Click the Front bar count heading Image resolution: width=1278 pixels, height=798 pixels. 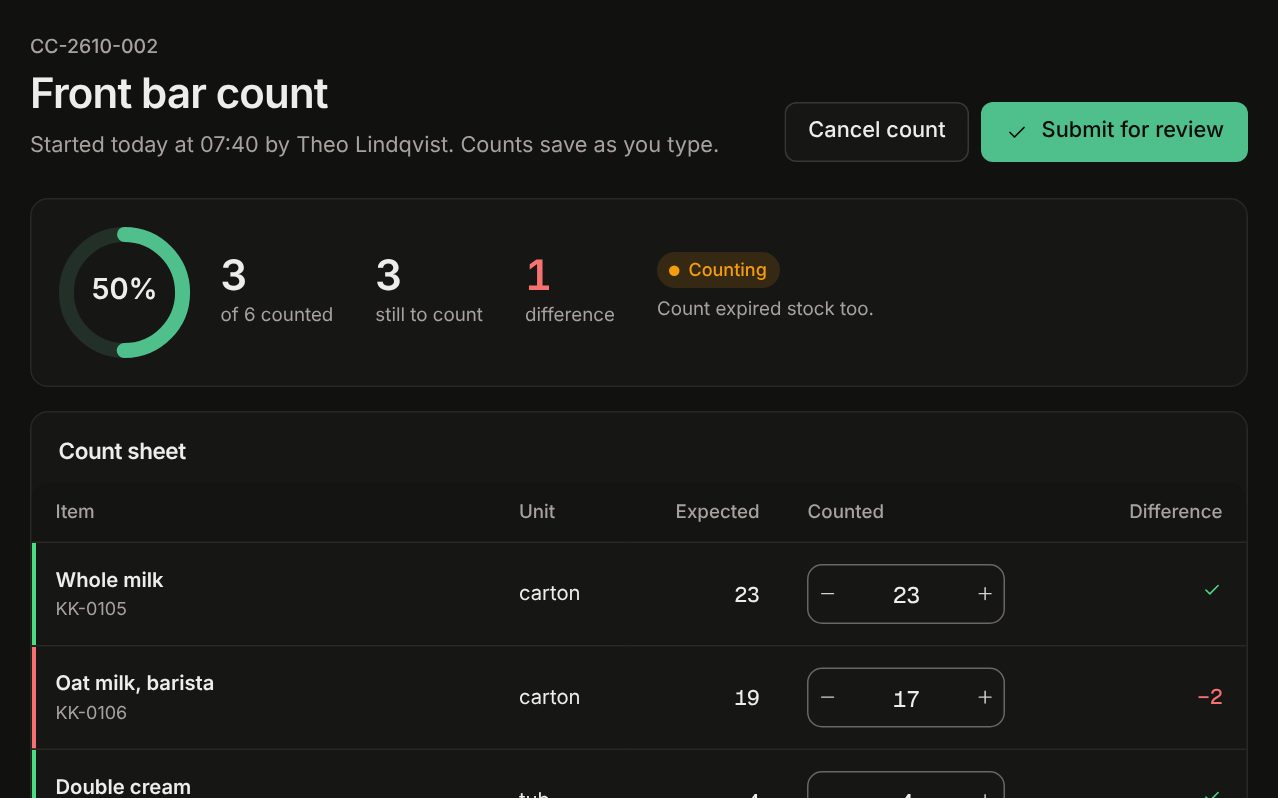(179, 93)
